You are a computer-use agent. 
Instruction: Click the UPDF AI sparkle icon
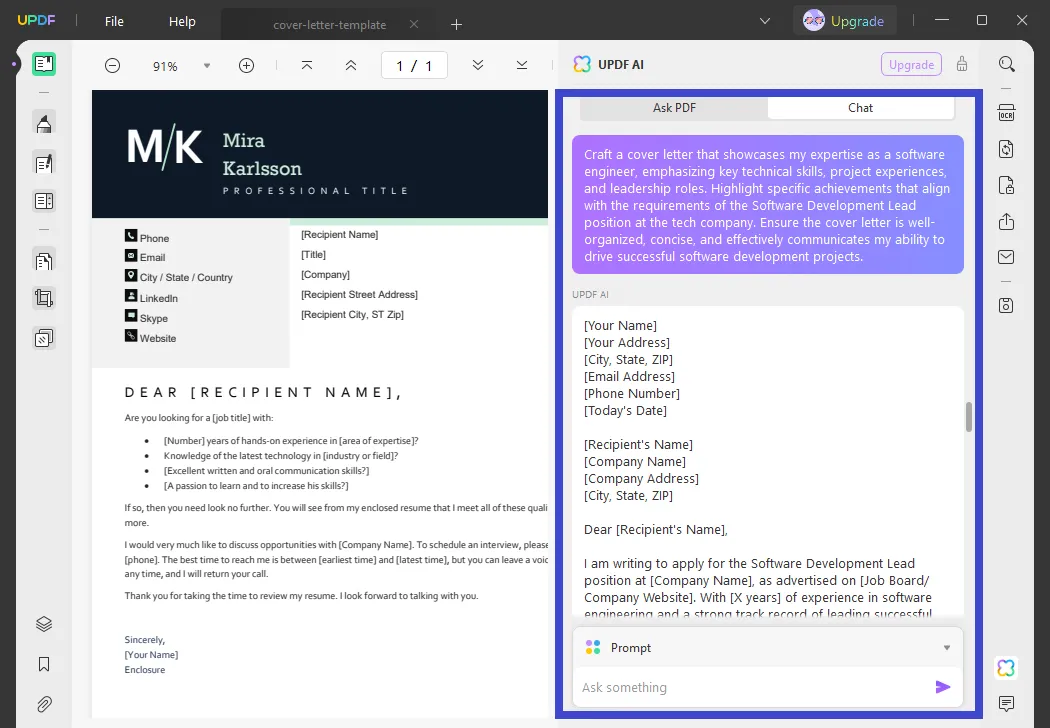[1006, 667]
